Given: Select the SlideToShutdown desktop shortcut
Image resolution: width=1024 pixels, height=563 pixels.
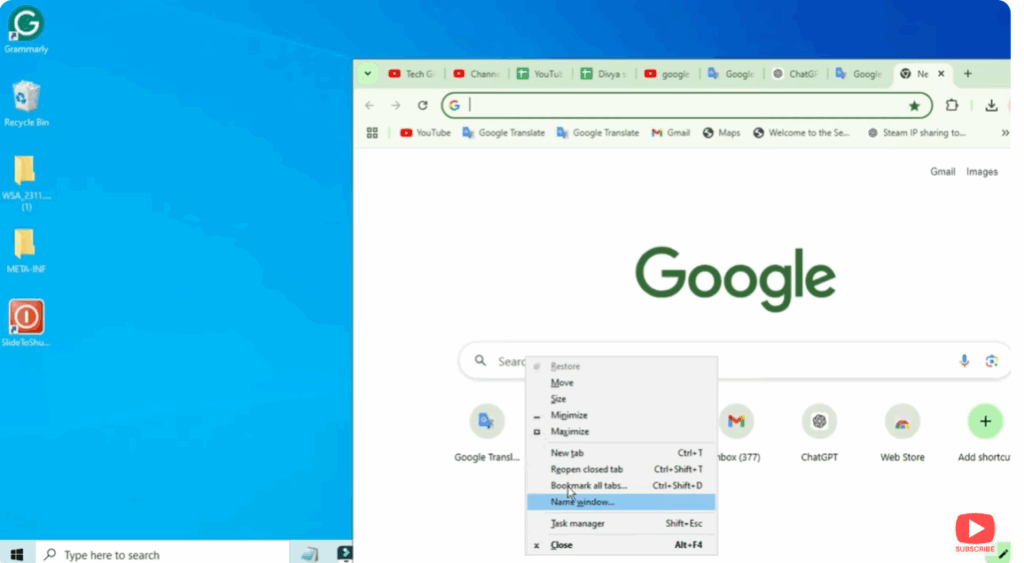Looking at the screenshot, I should pyautogui.click(x=26, y=323).
